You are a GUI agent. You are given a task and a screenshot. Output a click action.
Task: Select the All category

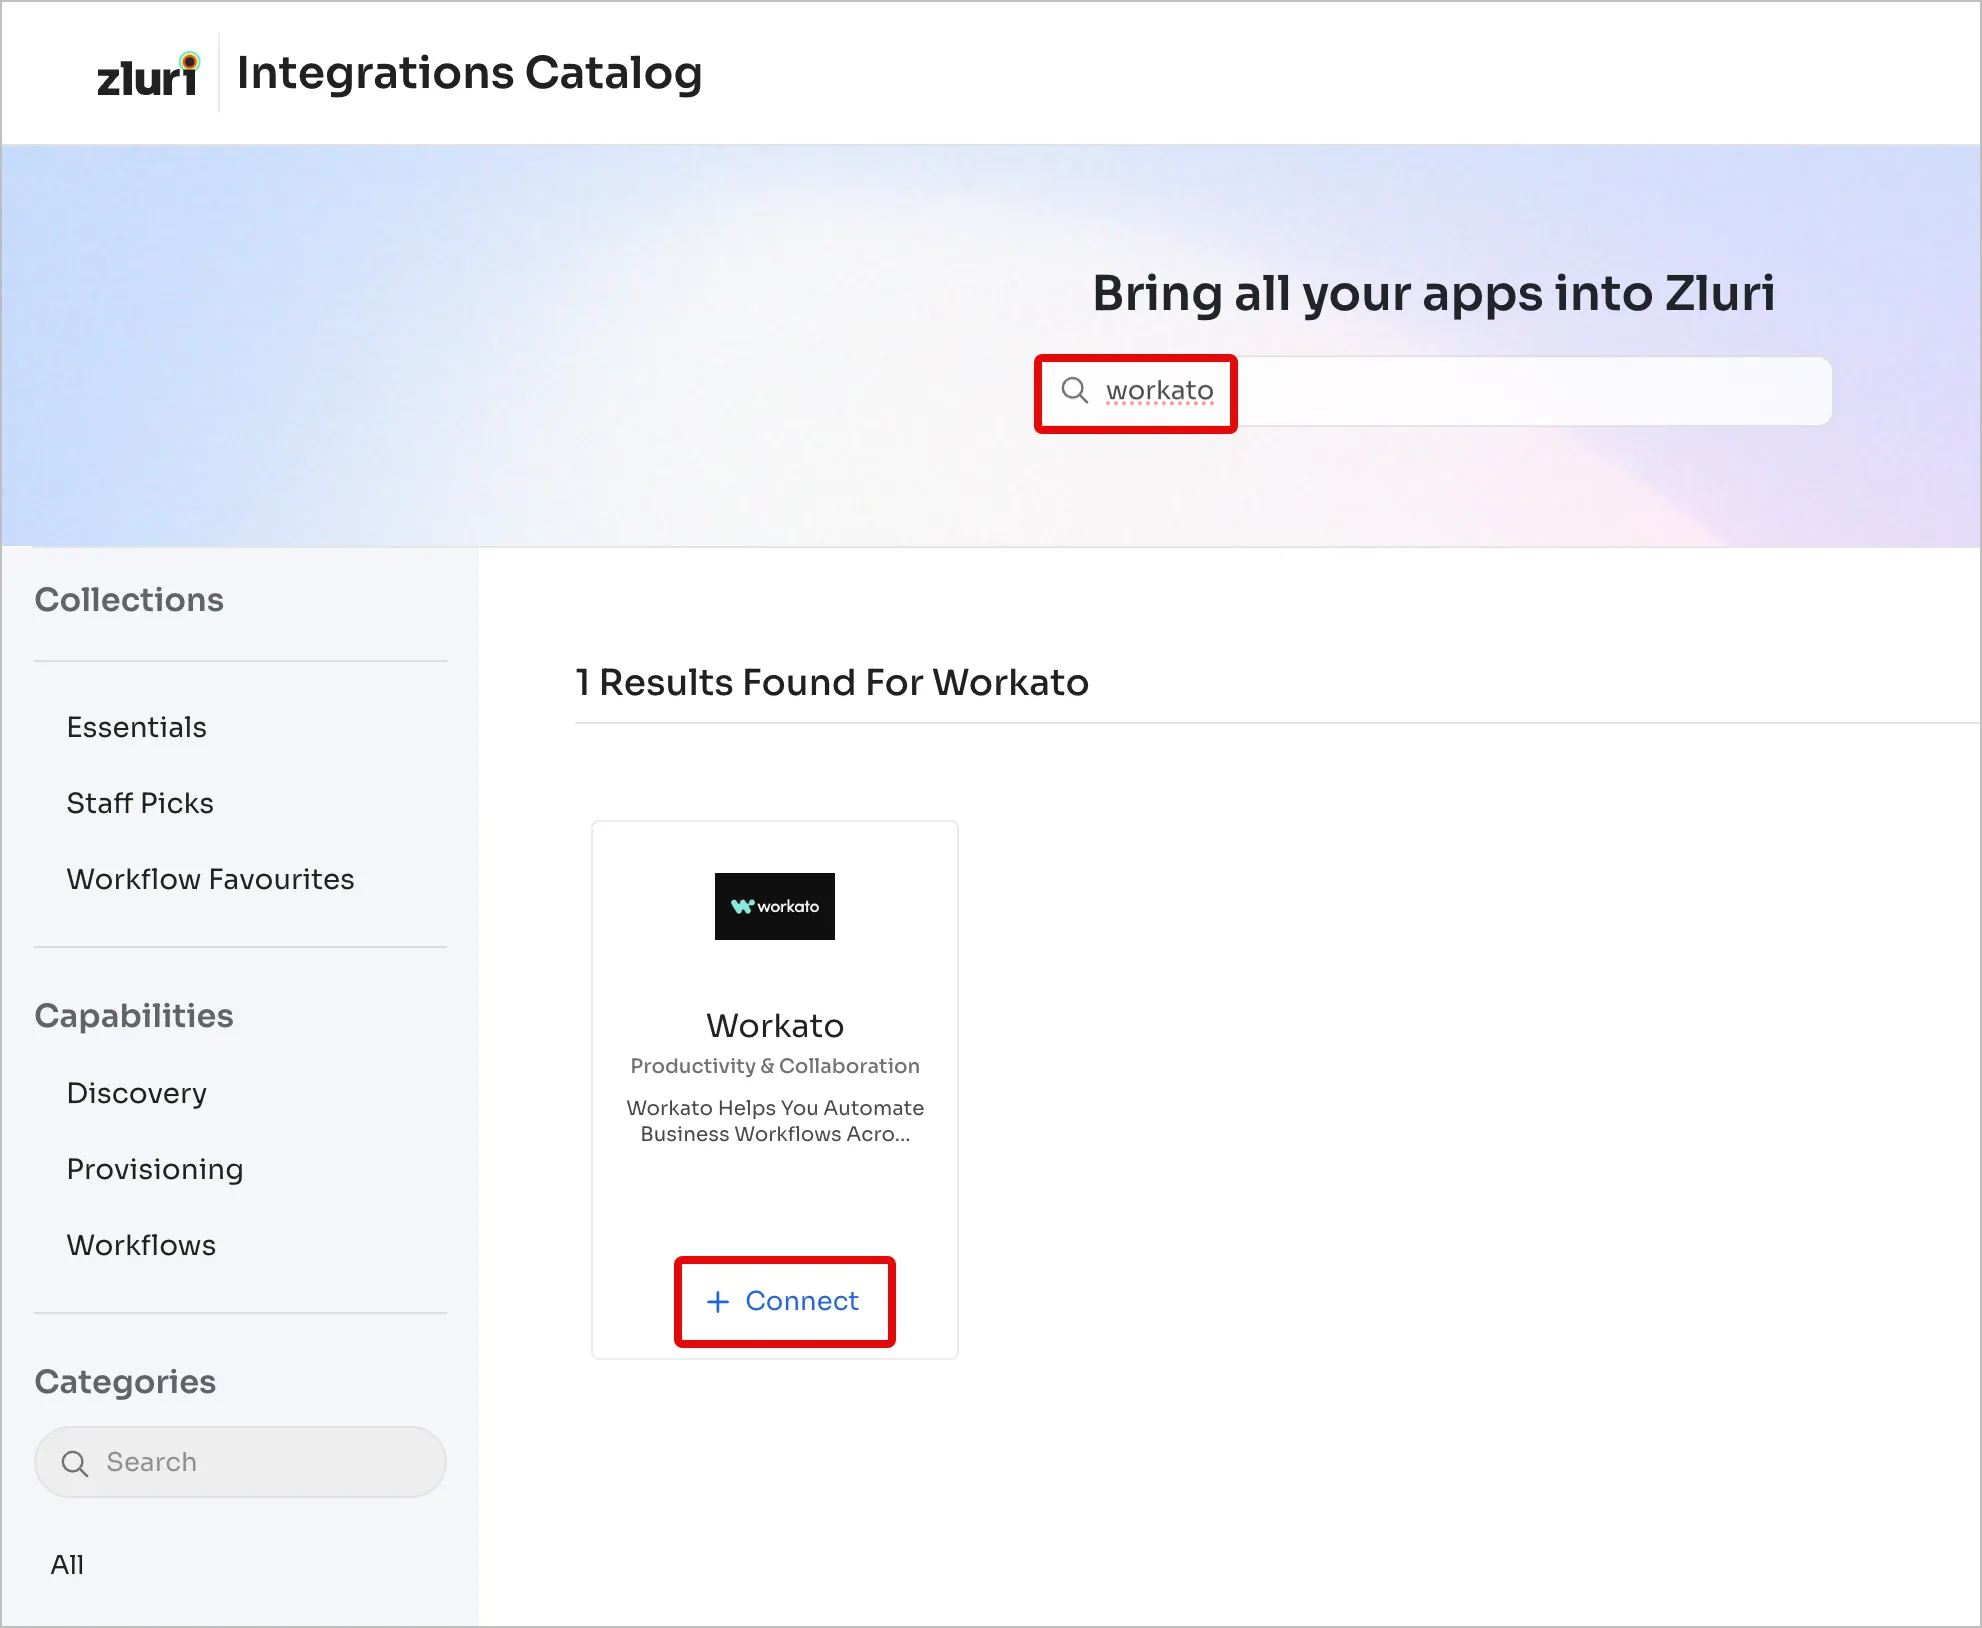pos(67,1564)
